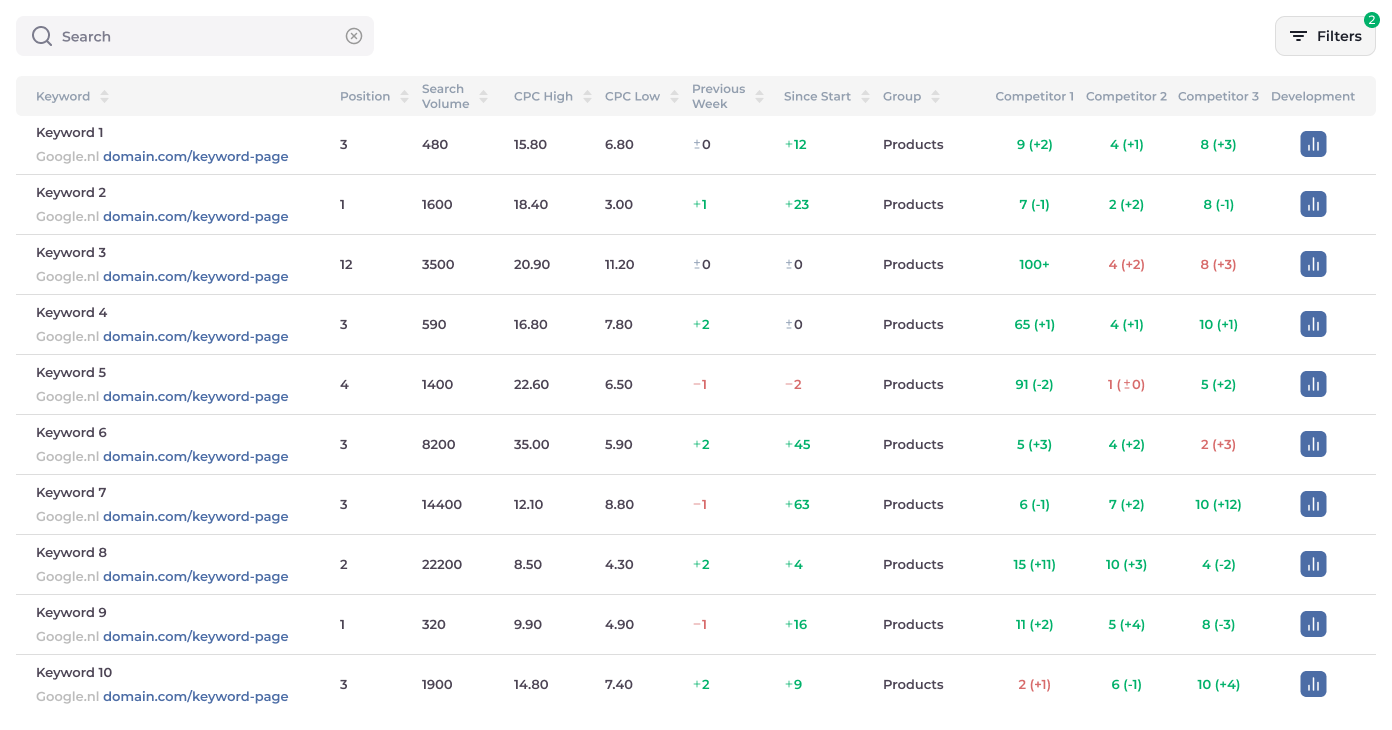1392x730 pixels.
Task: Open Keyword 3 domain.com/keyword-page link
Action: pos(195,277)
